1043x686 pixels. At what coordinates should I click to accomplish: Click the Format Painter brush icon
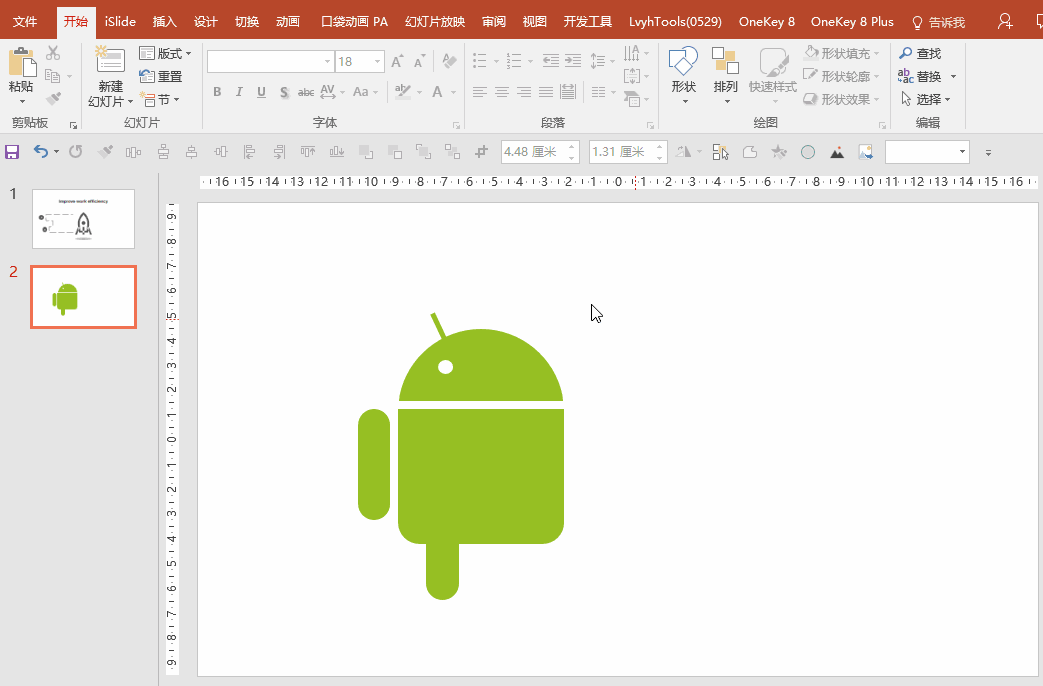(53, 99)
